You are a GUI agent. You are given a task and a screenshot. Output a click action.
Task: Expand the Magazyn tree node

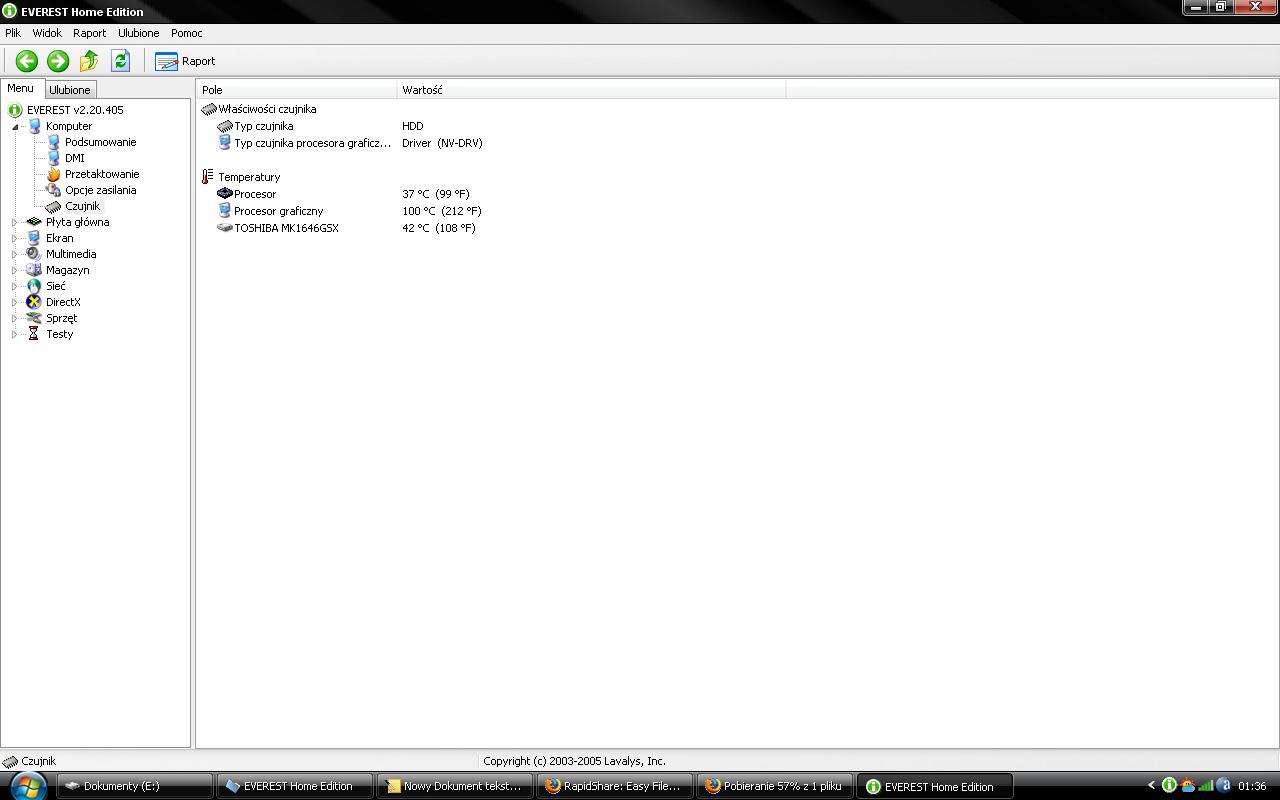point(15,270)
